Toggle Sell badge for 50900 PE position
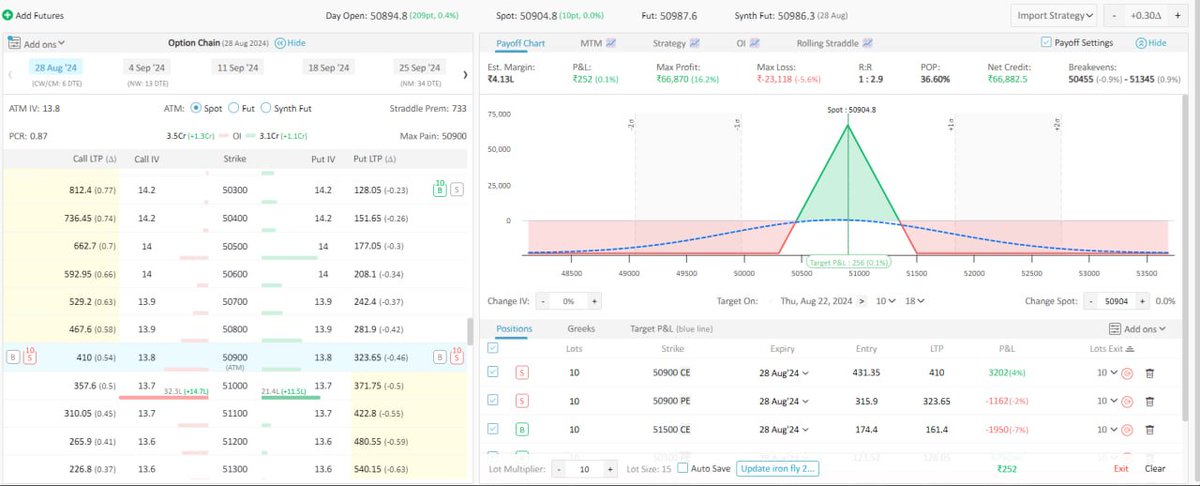 pyautogui.click(x=522, y=401)
